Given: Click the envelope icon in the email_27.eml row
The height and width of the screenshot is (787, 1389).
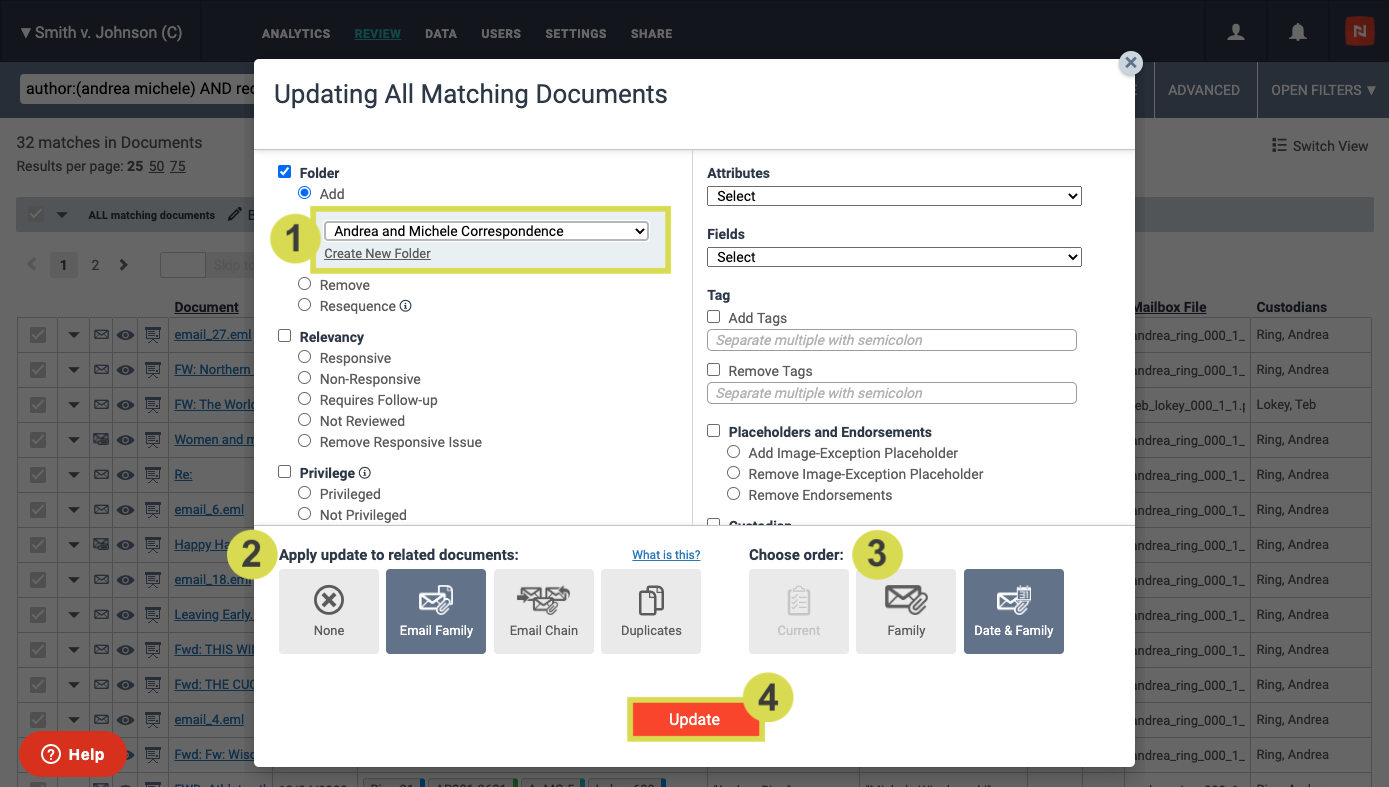Looking at the screenshot, I should tap(101, 335).
